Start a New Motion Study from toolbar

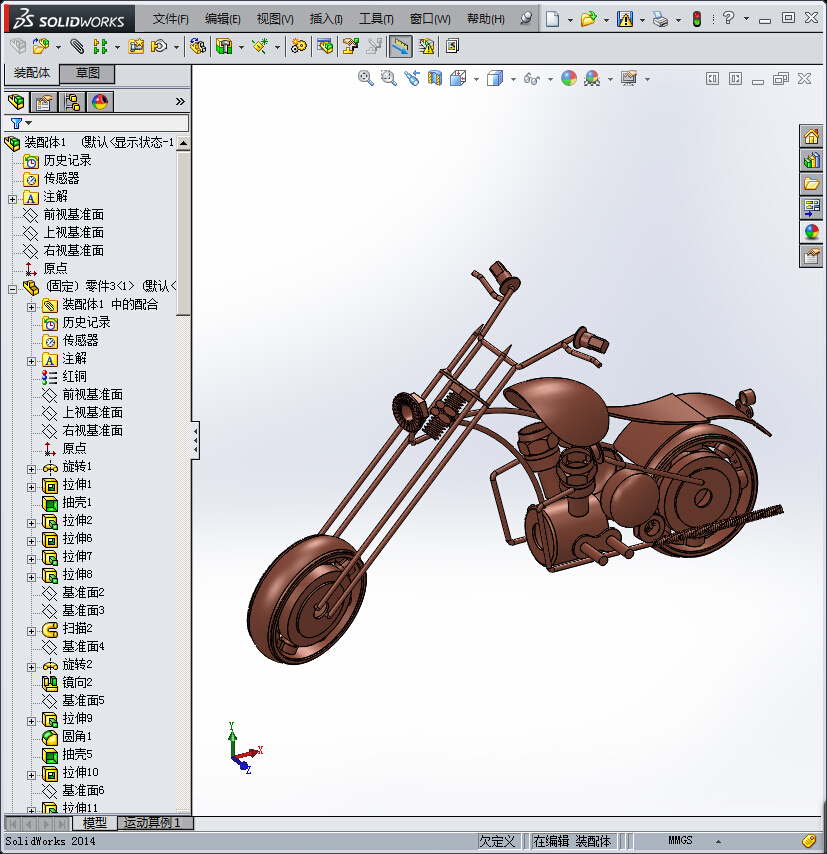click(299, 46)
